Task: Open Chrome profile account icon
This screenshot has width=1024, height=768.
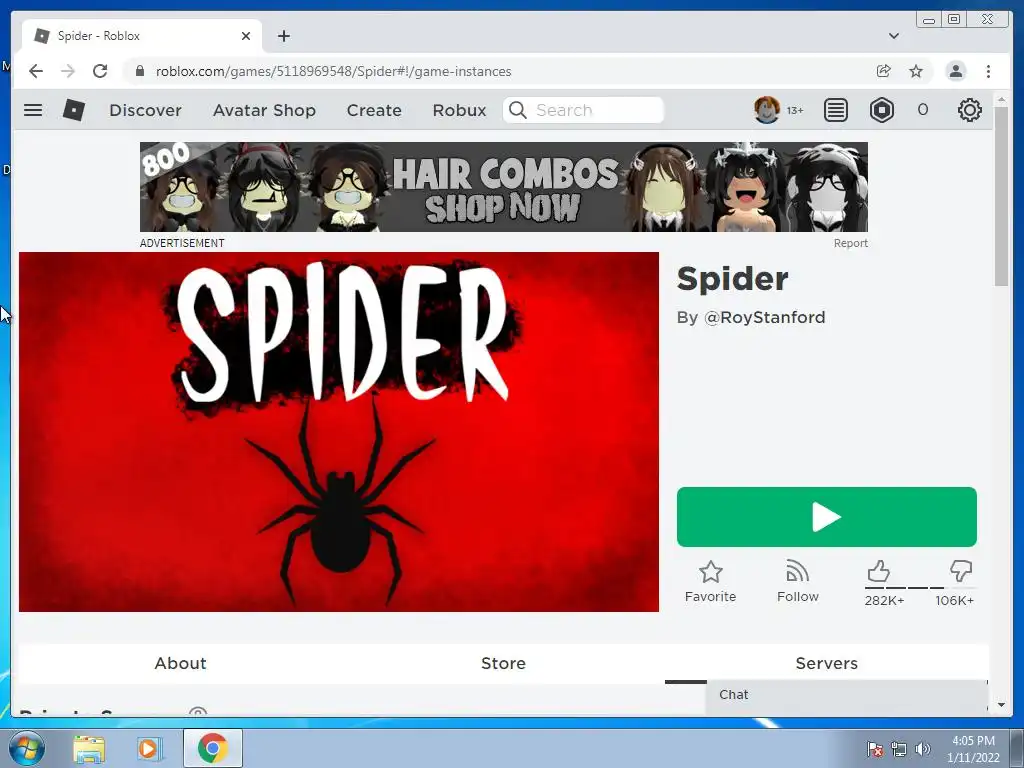Action: 955,71
